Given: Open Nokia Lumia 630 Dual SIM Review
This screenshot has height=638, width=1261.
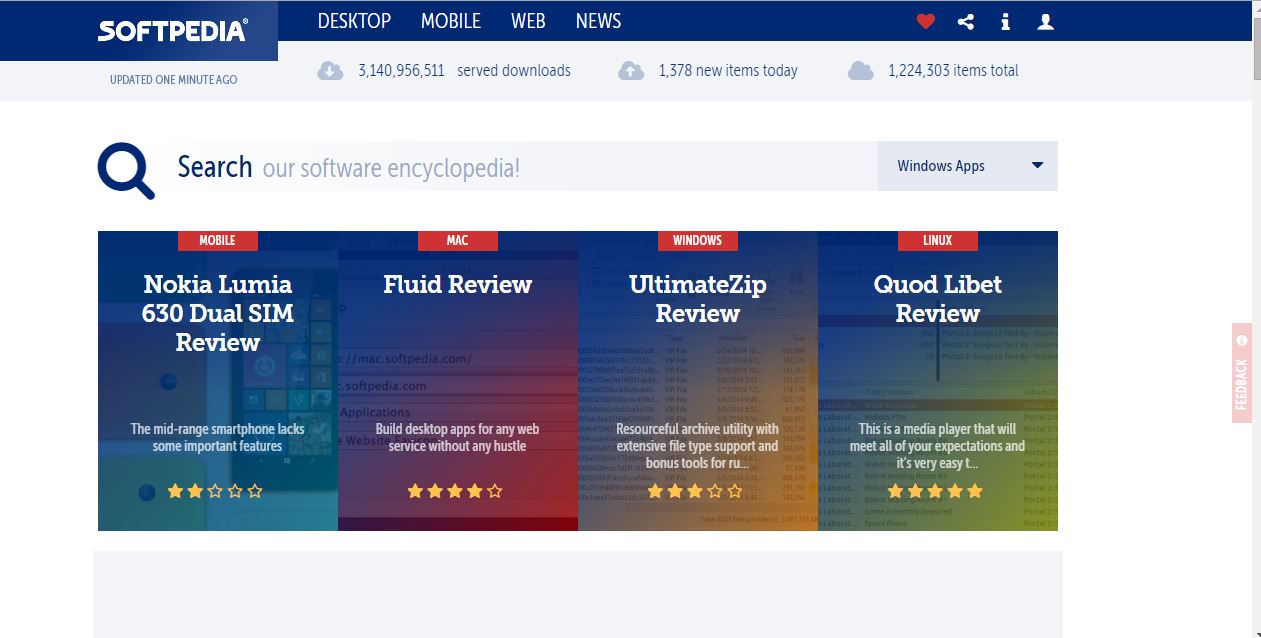Looking at the screenshot, I should tap(218, 313).
